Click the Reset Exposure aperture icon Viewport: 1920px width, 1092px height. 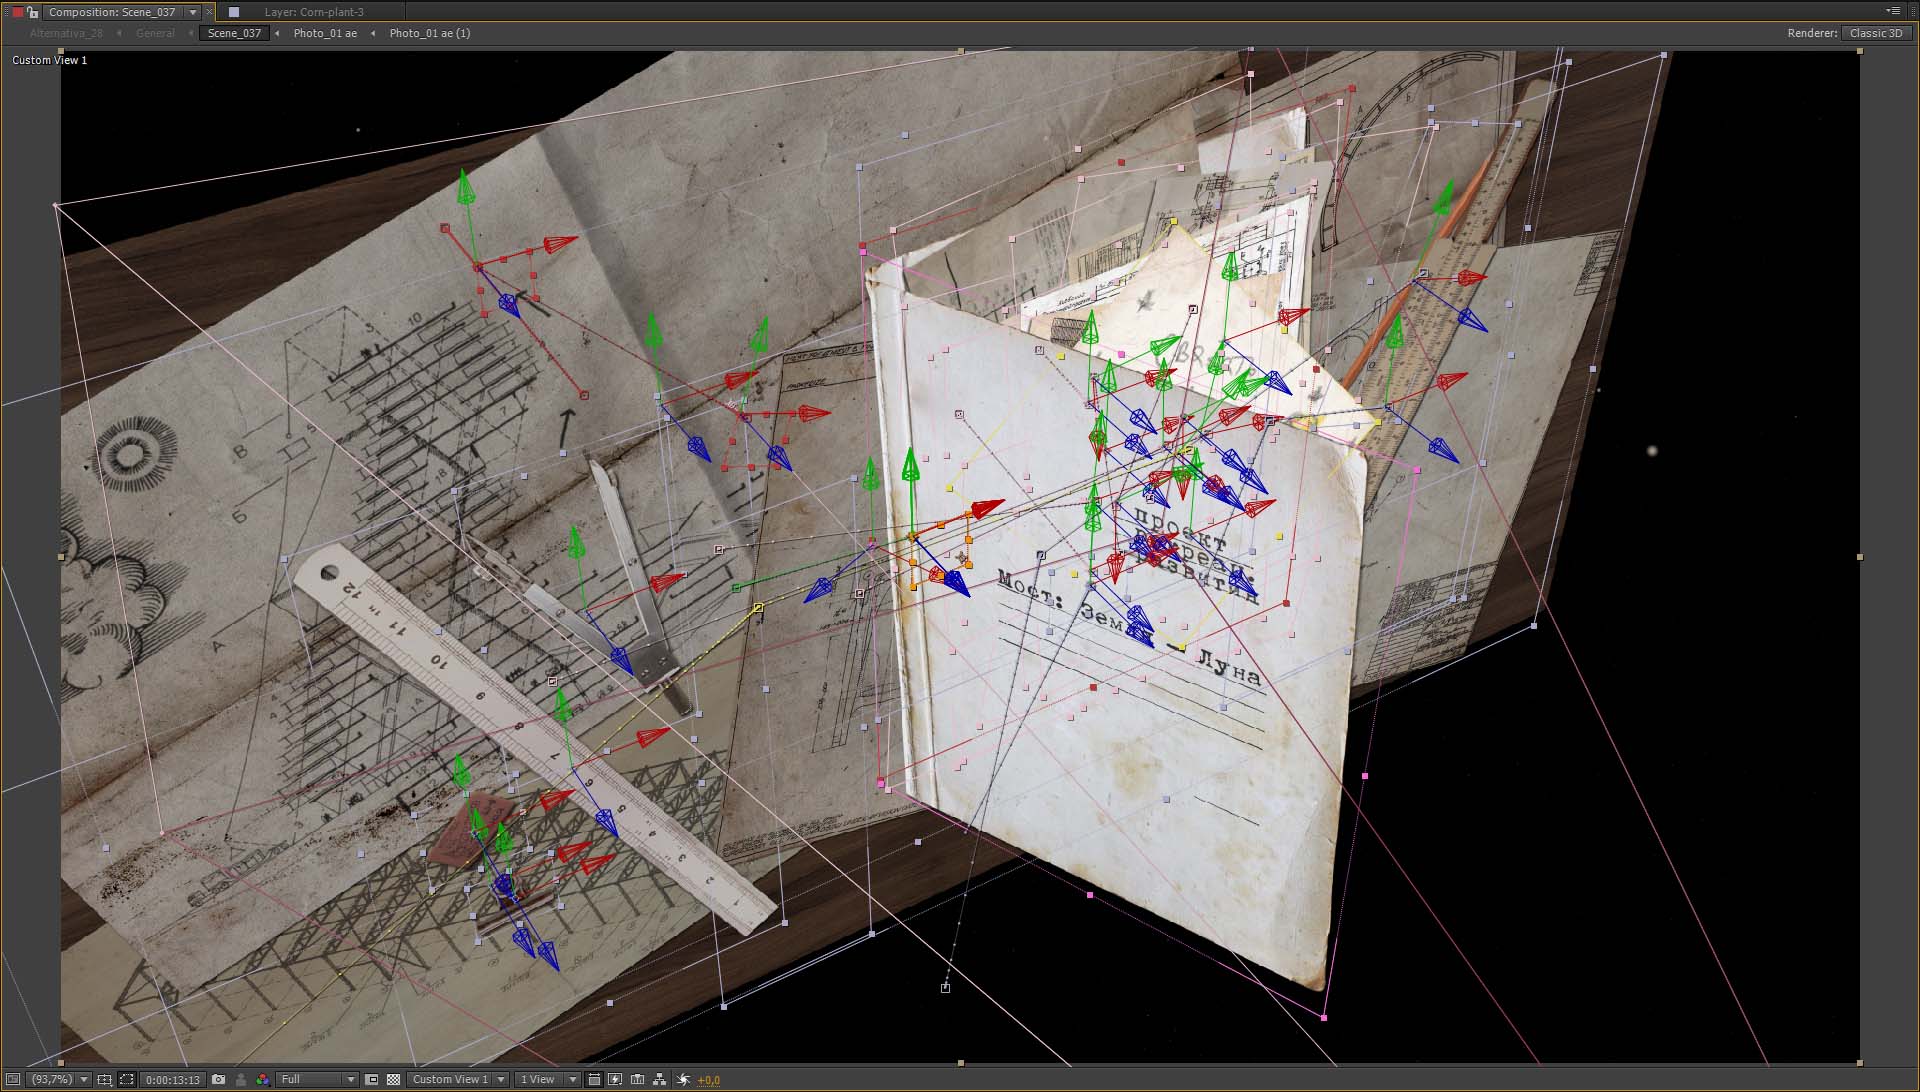pos(683,1079)
